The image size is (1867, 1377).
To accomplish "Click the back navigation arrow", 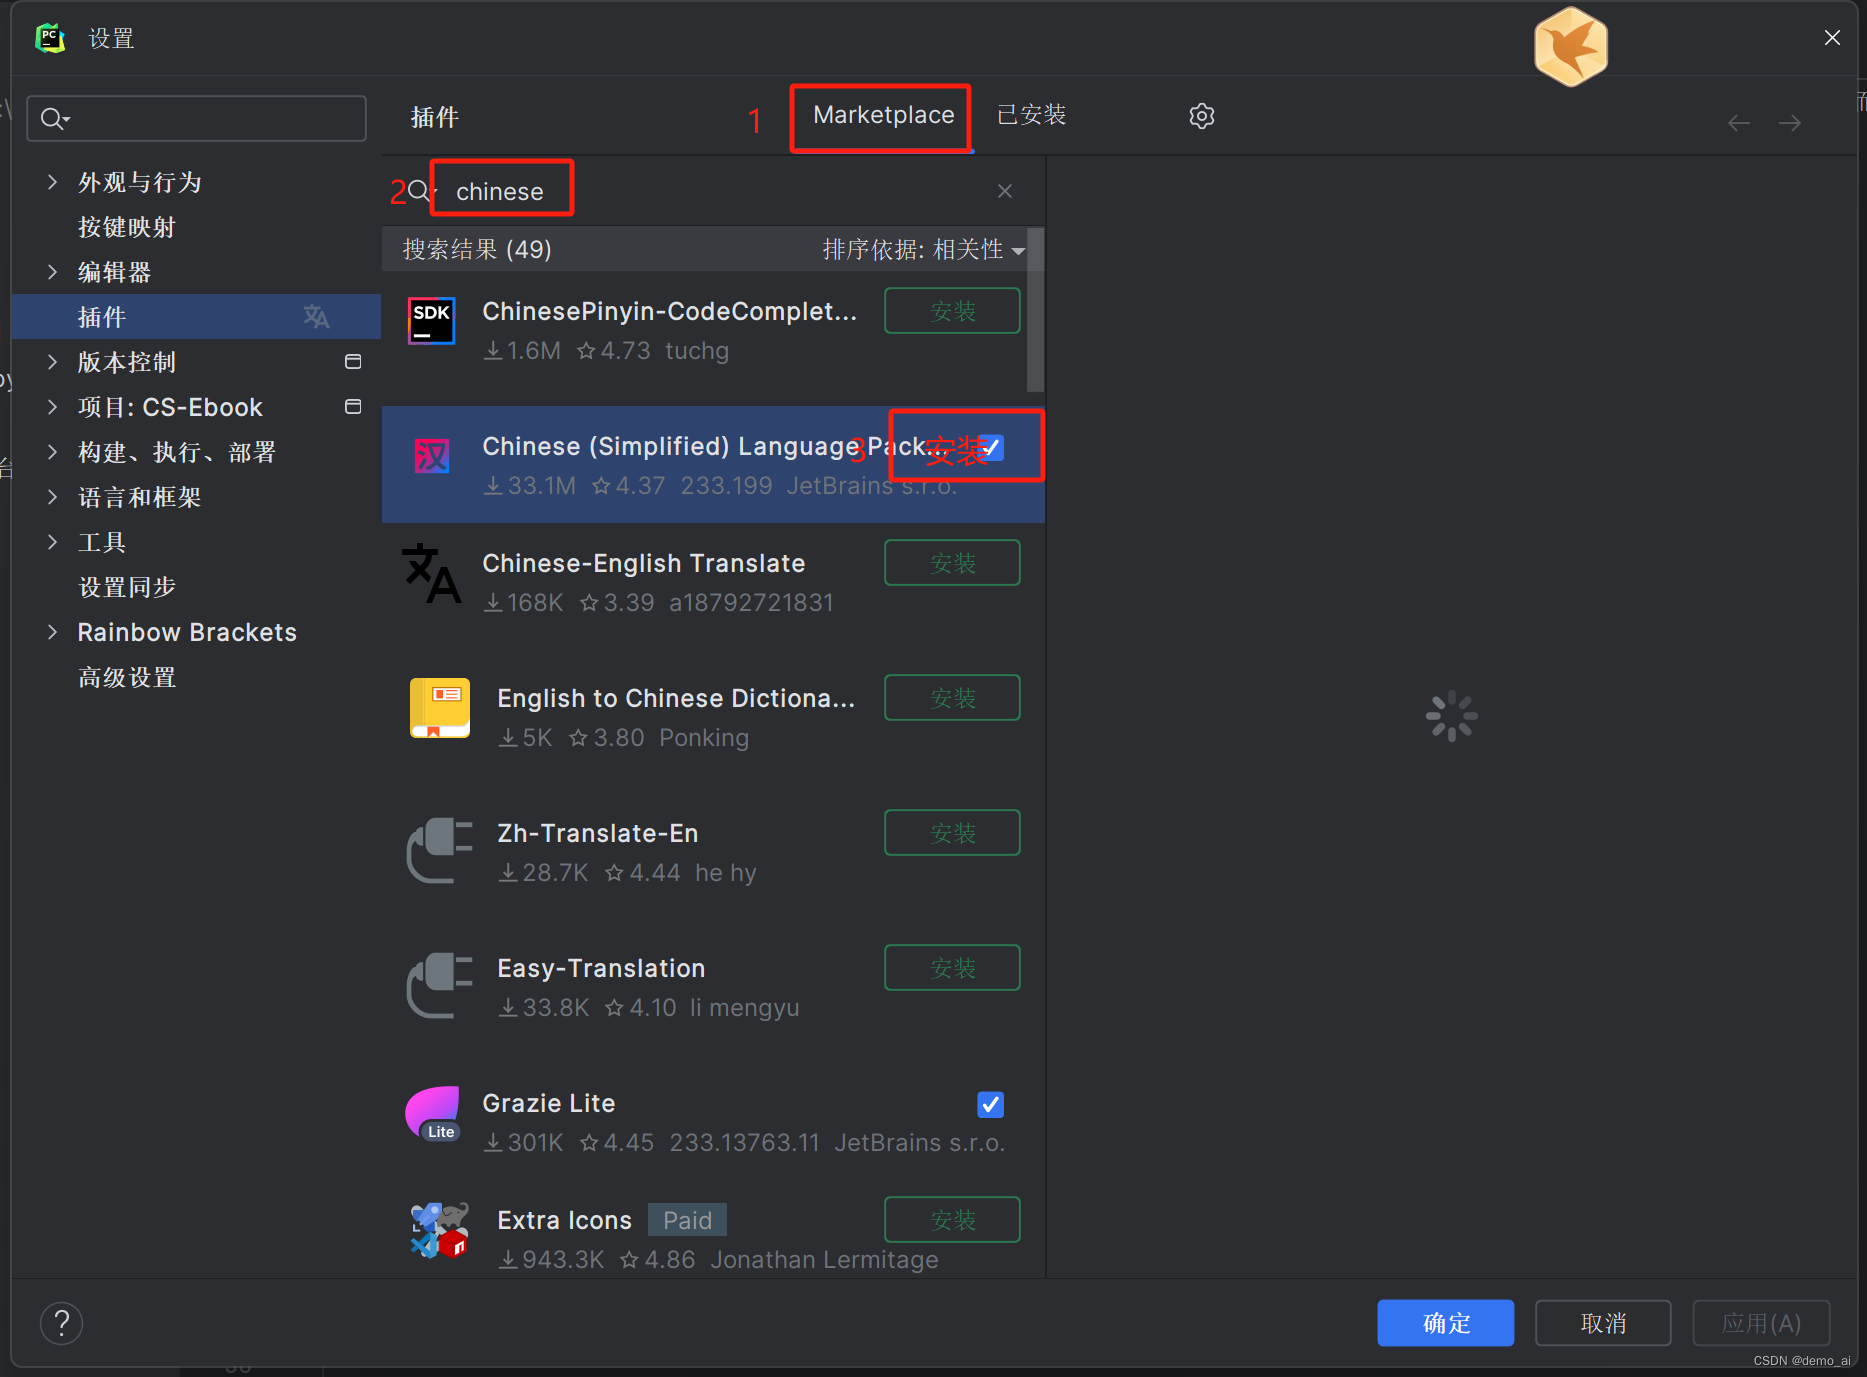I will pyautogui.click(x=1739, y=123).
